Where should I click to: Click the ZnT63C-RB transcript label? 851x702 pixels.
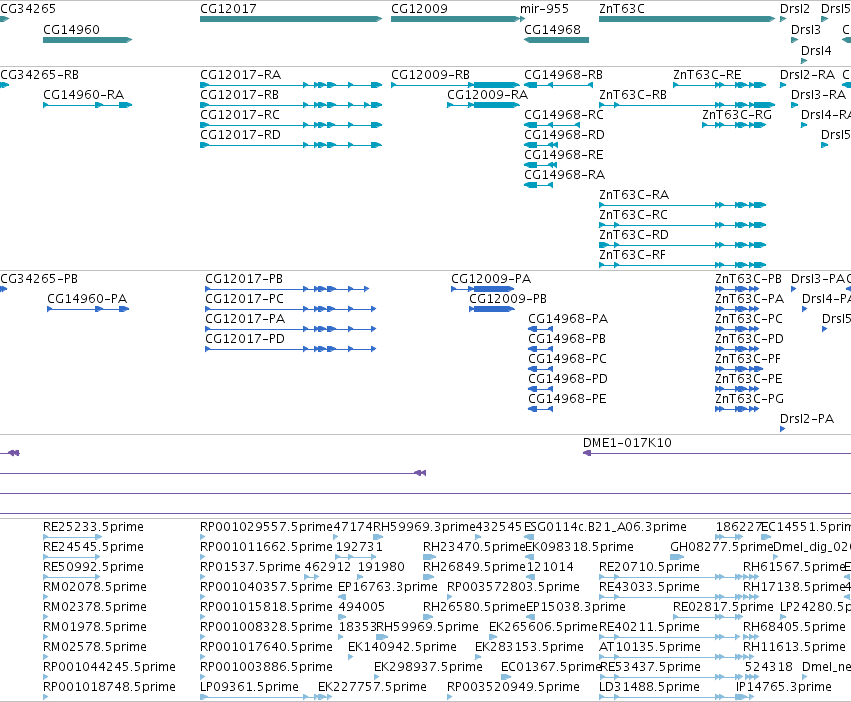pyautogui.click(x=633, y=95)
